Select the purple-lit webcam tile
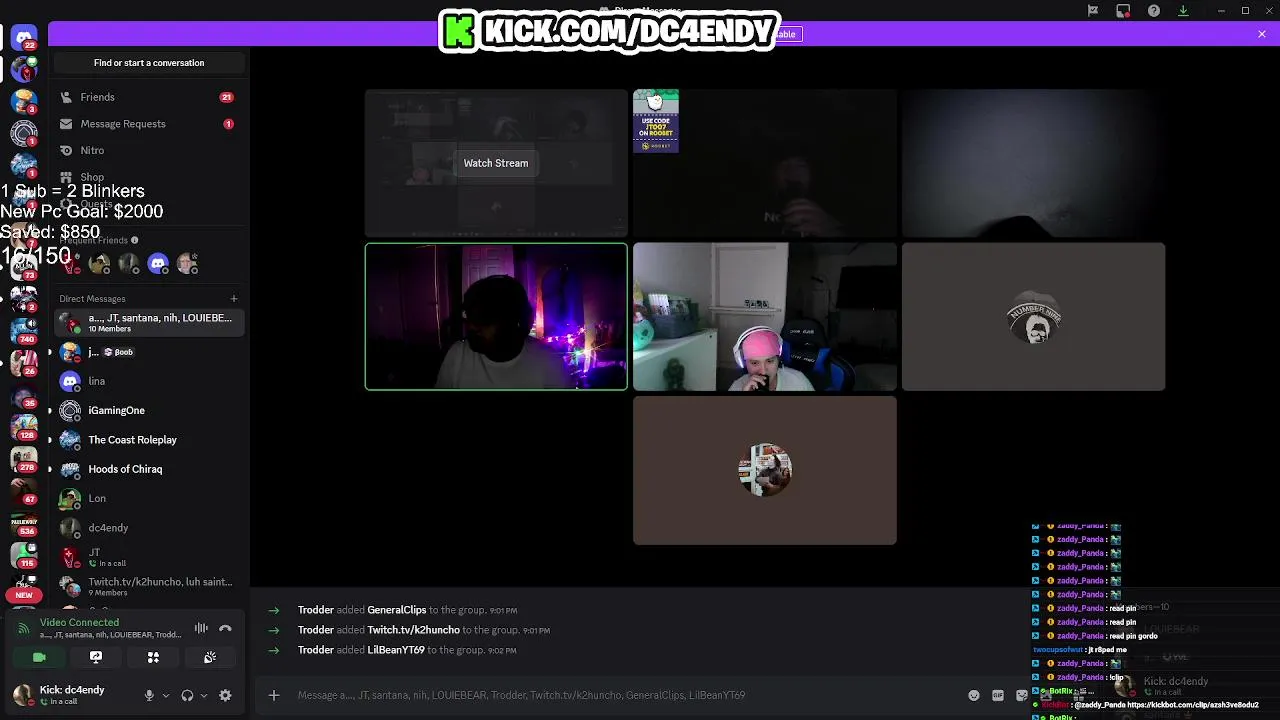 [496, 317]
